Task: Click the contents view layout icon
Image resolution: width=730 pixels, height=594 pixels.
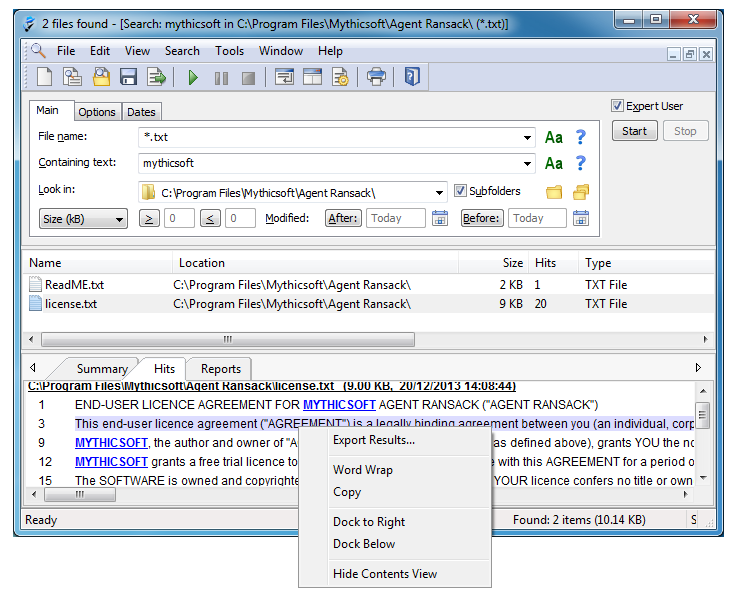Action: point(312,77)
